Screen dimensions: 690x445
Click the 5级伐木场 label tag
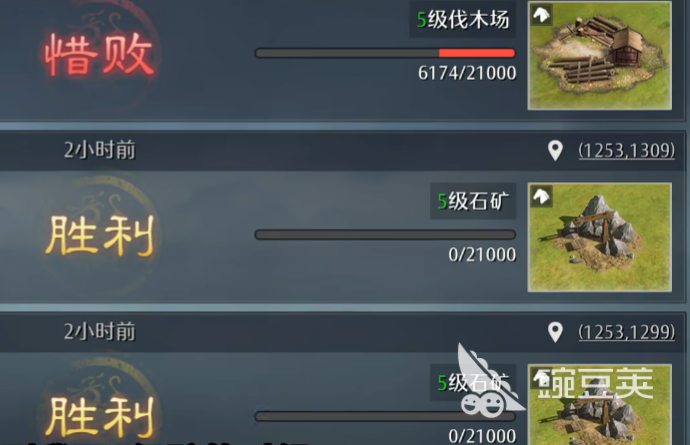pyautogui.click(x=462, y=19)
